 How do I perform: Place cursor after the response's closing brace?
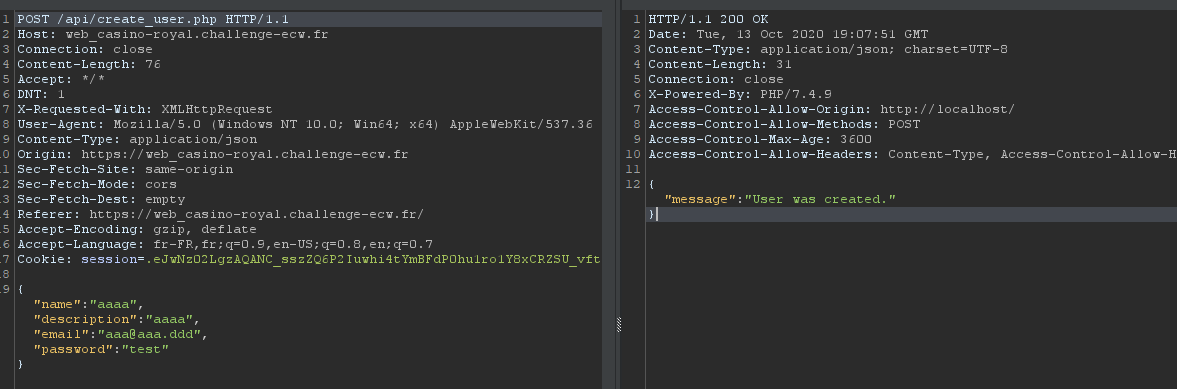(657, 215)
